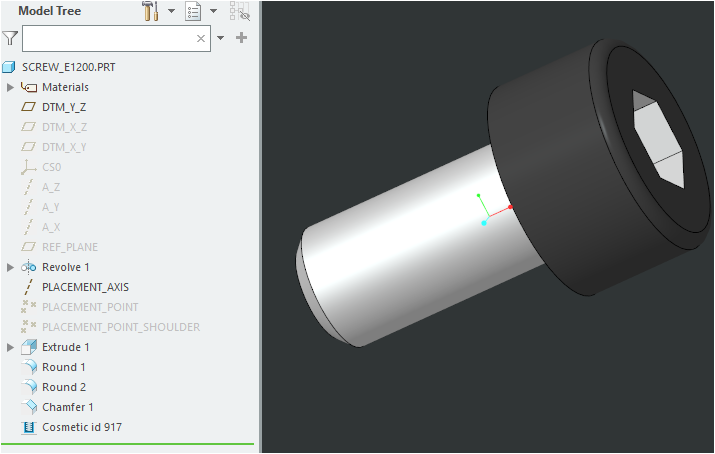Click the Cosmetic id 917 thread icon
Viewport: 715px width, 454px height.
[x=29, y=427]
